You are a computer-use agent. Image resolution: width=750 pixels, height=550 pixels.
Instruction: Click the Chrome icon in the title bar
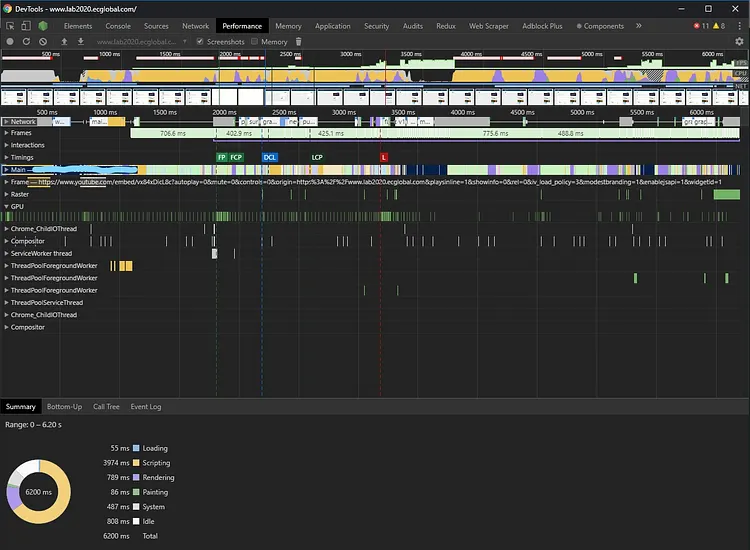point(7,9)
